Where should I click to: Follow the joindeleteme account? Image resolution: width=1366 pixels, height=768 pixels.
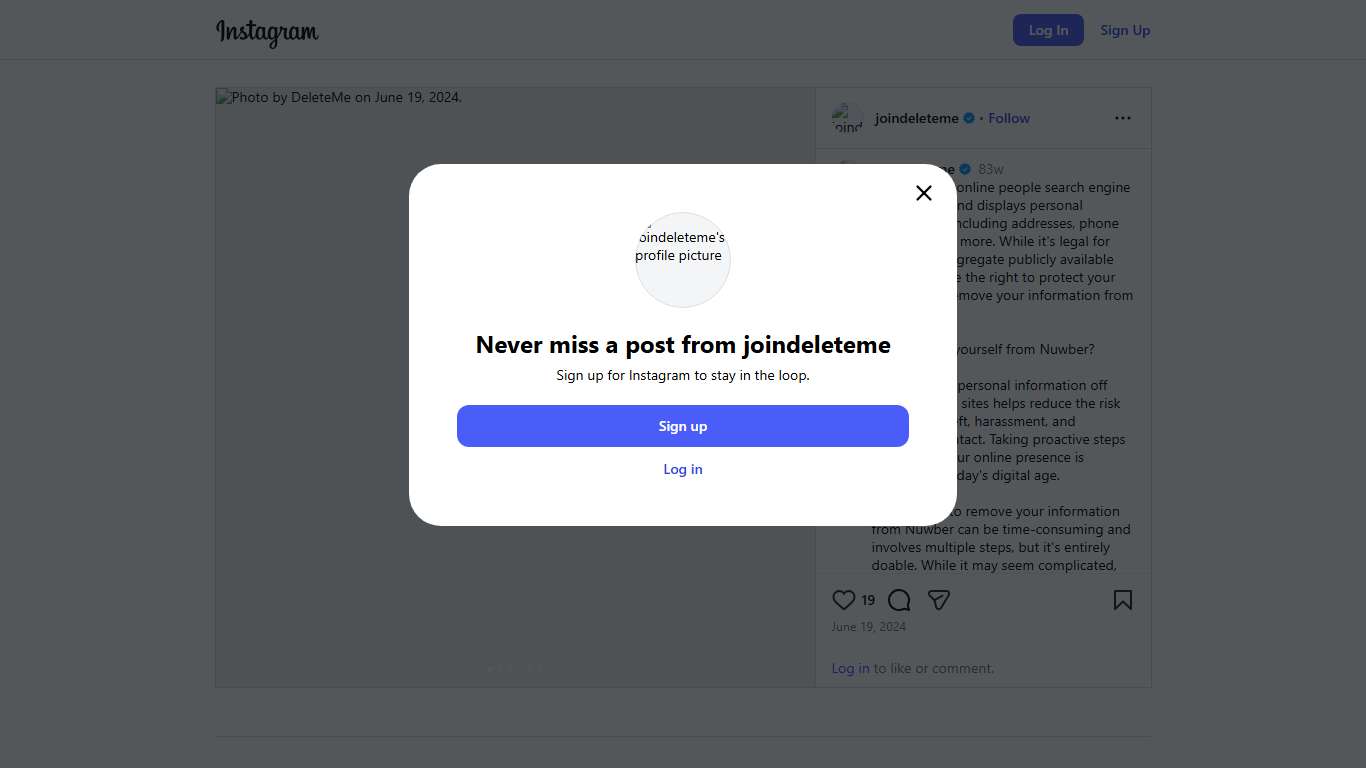pos(1009,118)
